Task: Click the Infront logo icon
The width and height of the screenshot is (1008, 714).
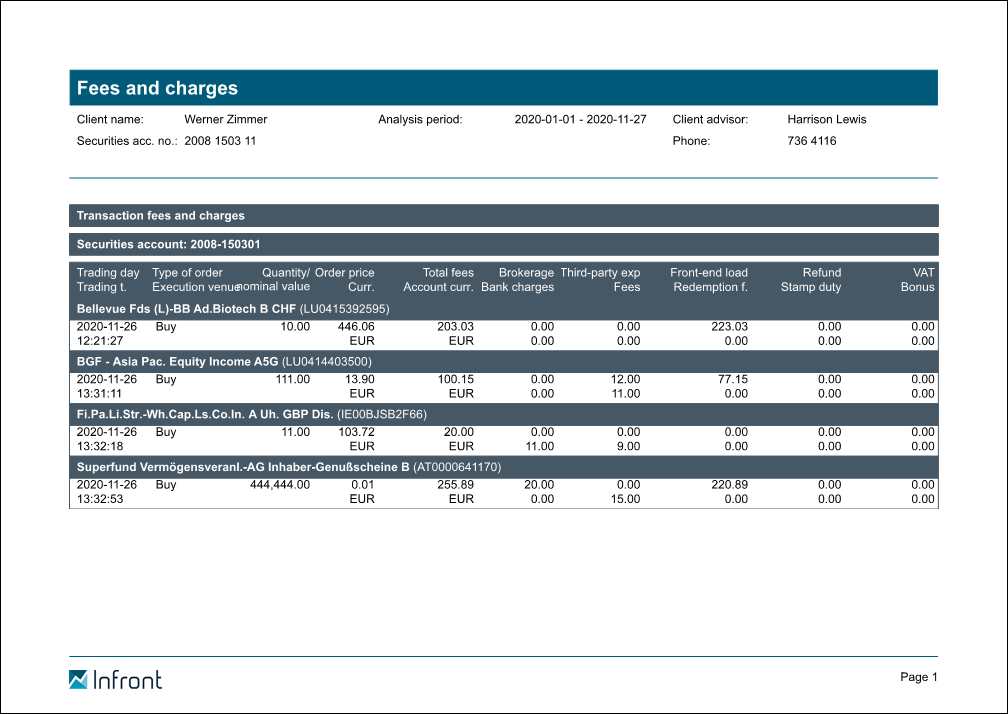Action: coord(78,680)
